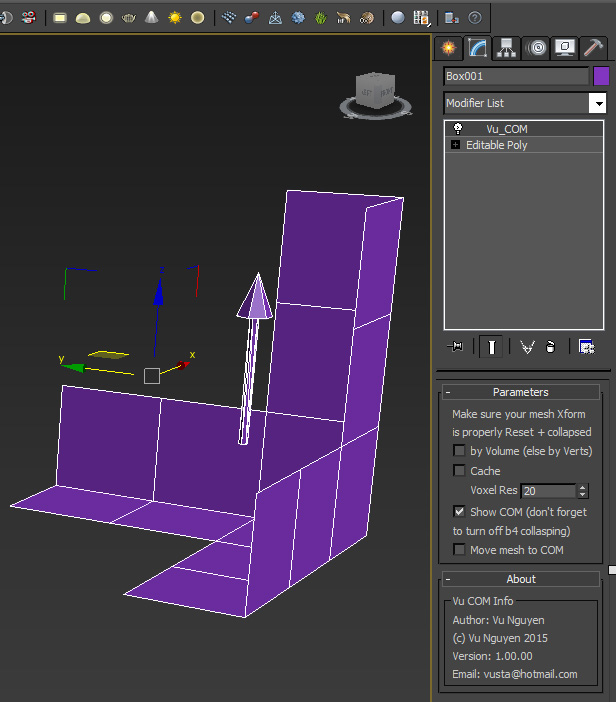Enable the Cache checkbox
The width and height of the screenshot is (616, 702).
460,470
